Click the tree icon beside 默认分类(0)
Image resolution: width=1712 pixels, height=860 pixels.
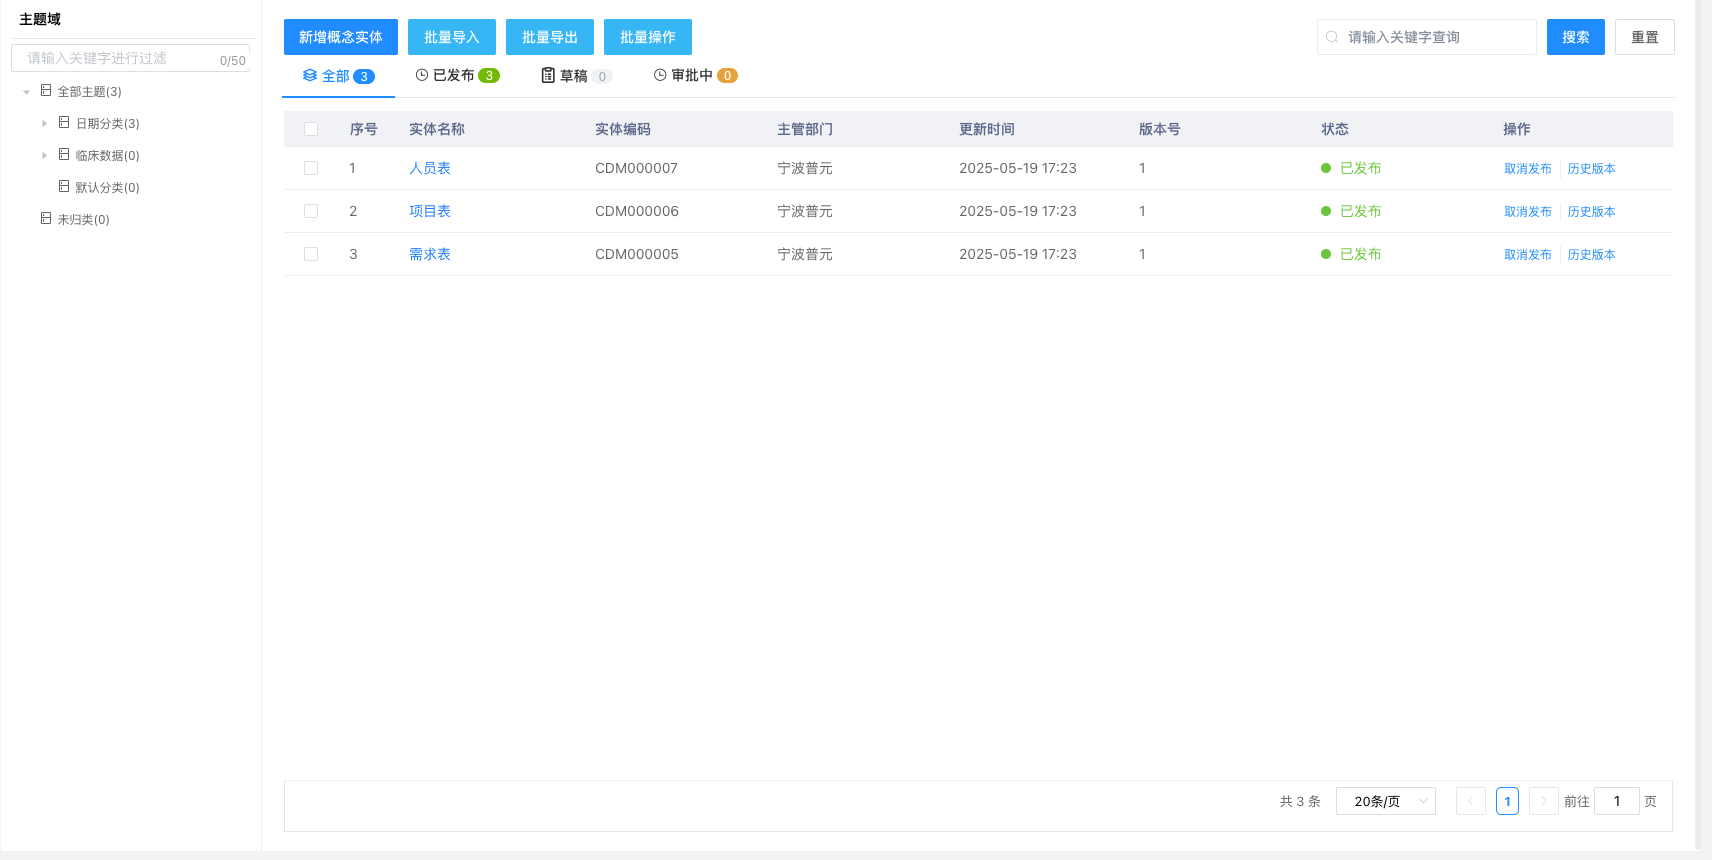pyautogui.click(x=64, y=187)
